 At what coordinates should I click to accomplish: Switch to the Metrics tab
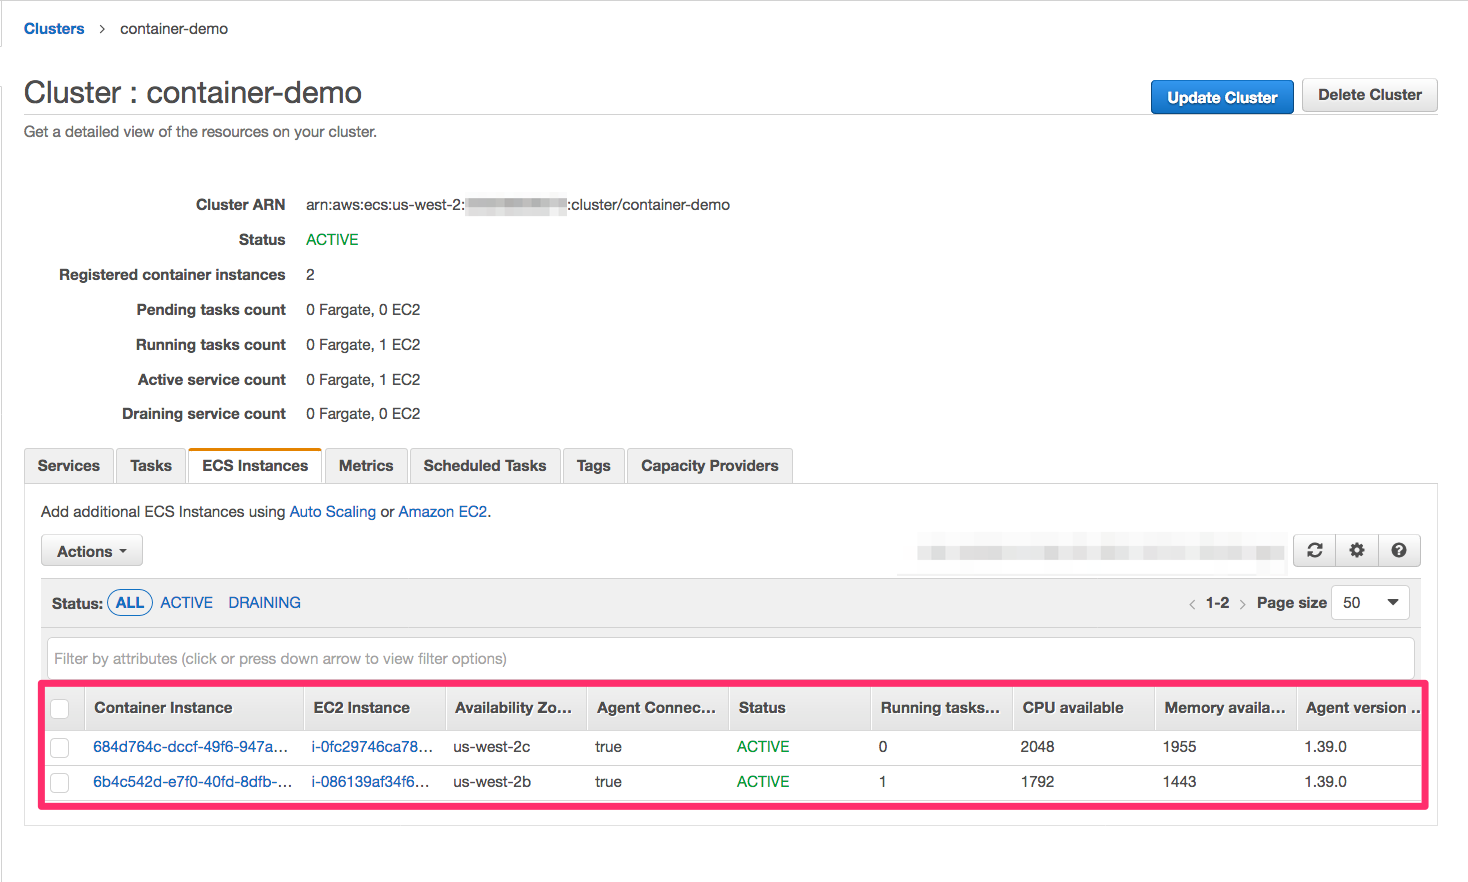coord(366,466)
